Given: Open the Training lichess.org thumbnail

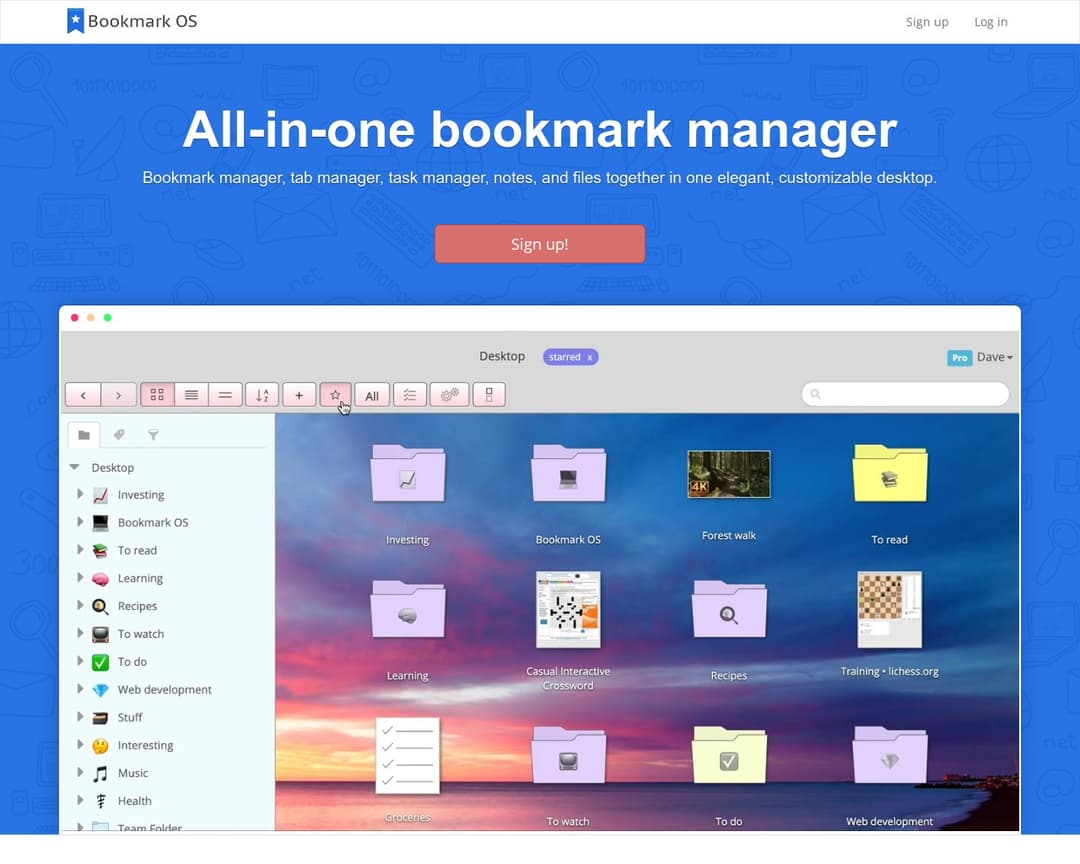Looking at the screenshot, I should pos(889,610).
